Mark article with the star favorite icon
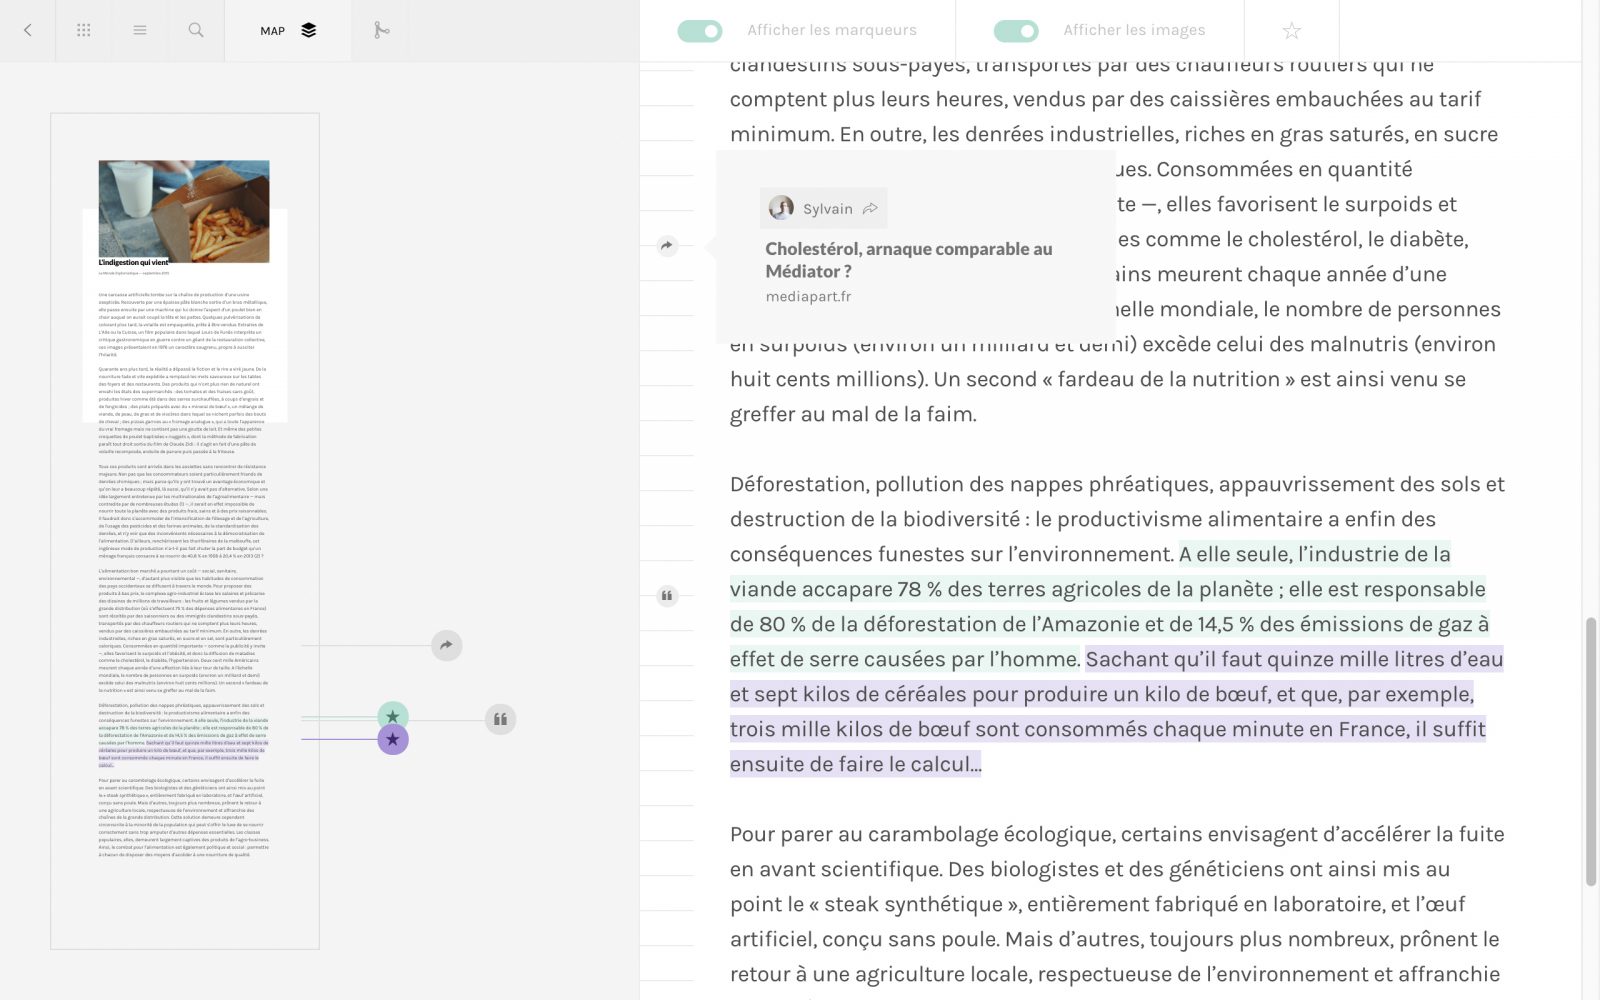This screenshot has width=1600, height=1000. pyautogui.click(x=1291, y=31)
